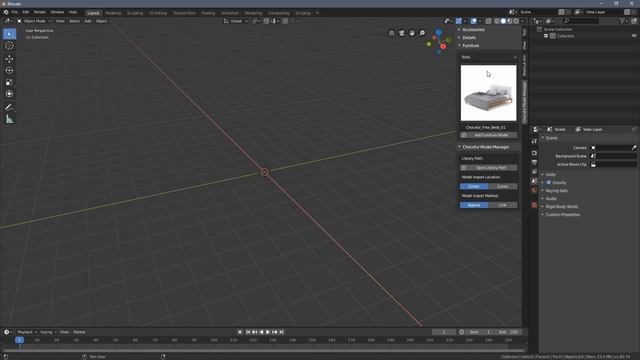Set import location to Center

click(x=474, y=187)
